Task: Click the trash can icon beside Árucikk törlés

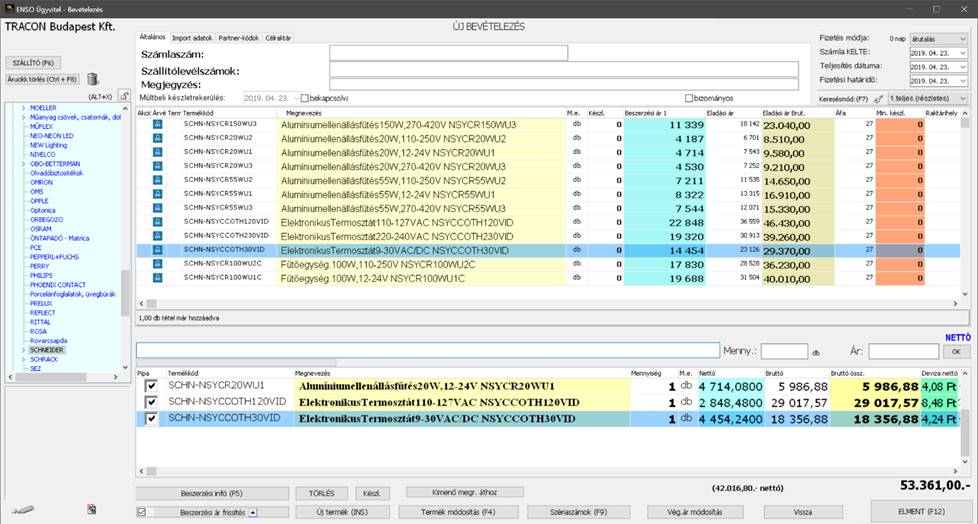Action: [x=93, y=79]
